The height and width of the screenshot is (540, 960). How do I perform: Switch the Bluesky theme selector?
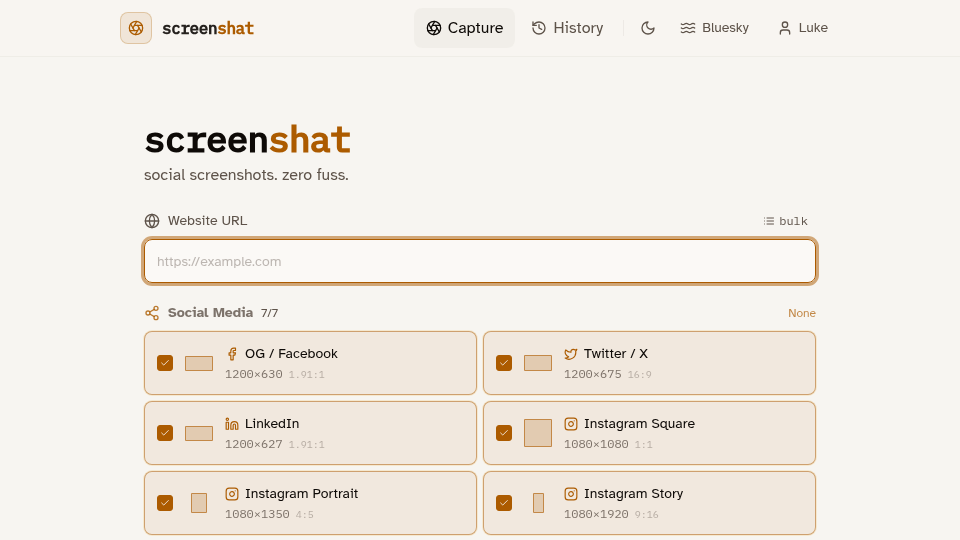[714, 28]
